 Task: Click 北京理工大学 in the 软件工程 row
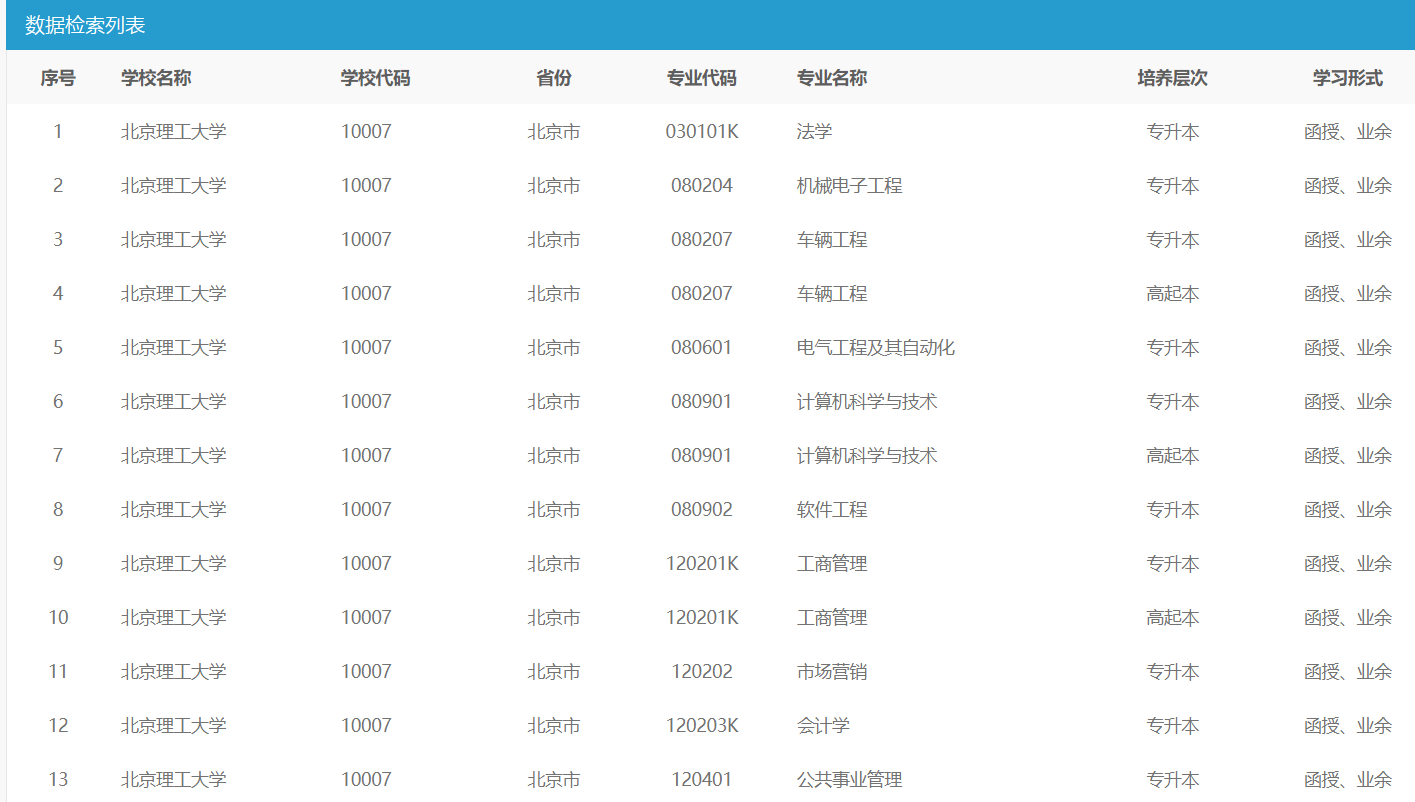[174, 509]
